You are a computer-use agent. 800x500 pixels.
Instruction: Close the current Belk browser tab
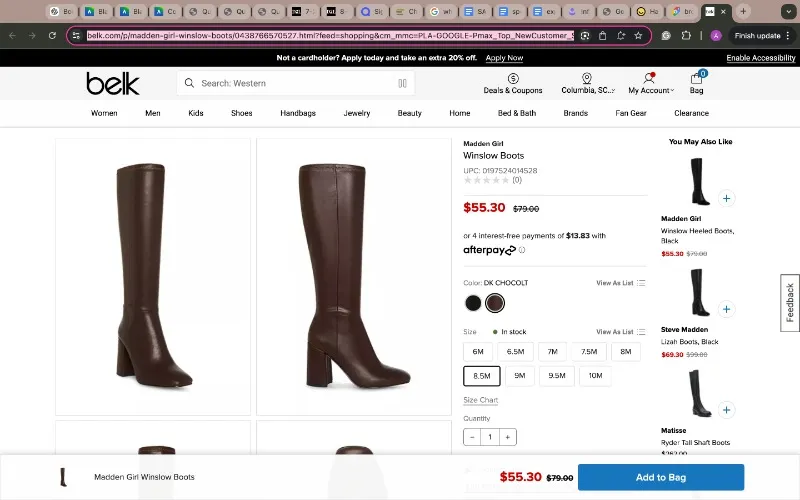pyautogui.click(x=723, y=11)
